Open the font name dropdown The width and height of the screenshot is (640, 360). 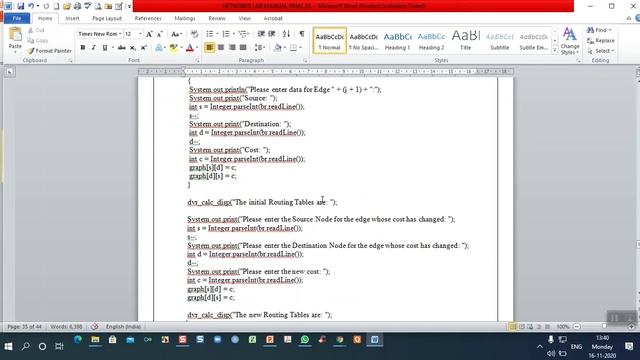point(120,34)
